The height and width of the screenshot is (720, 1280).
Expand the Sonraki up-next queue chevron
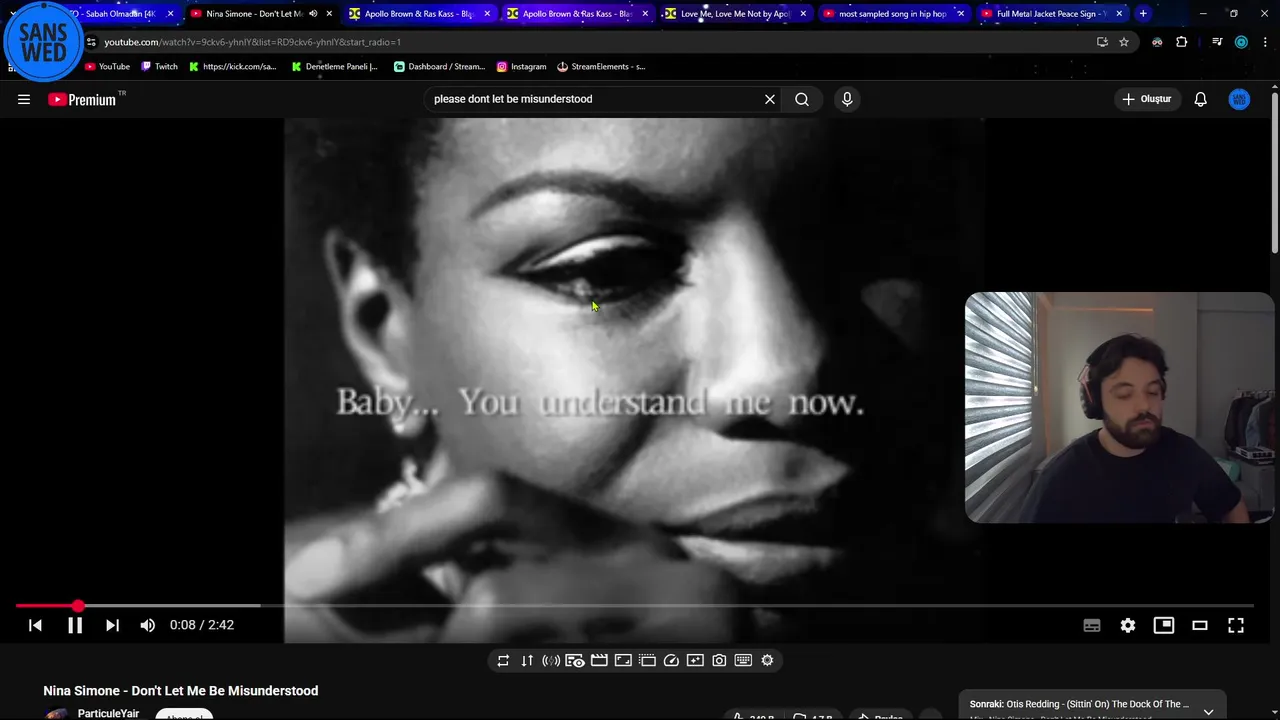[1208, 712]
